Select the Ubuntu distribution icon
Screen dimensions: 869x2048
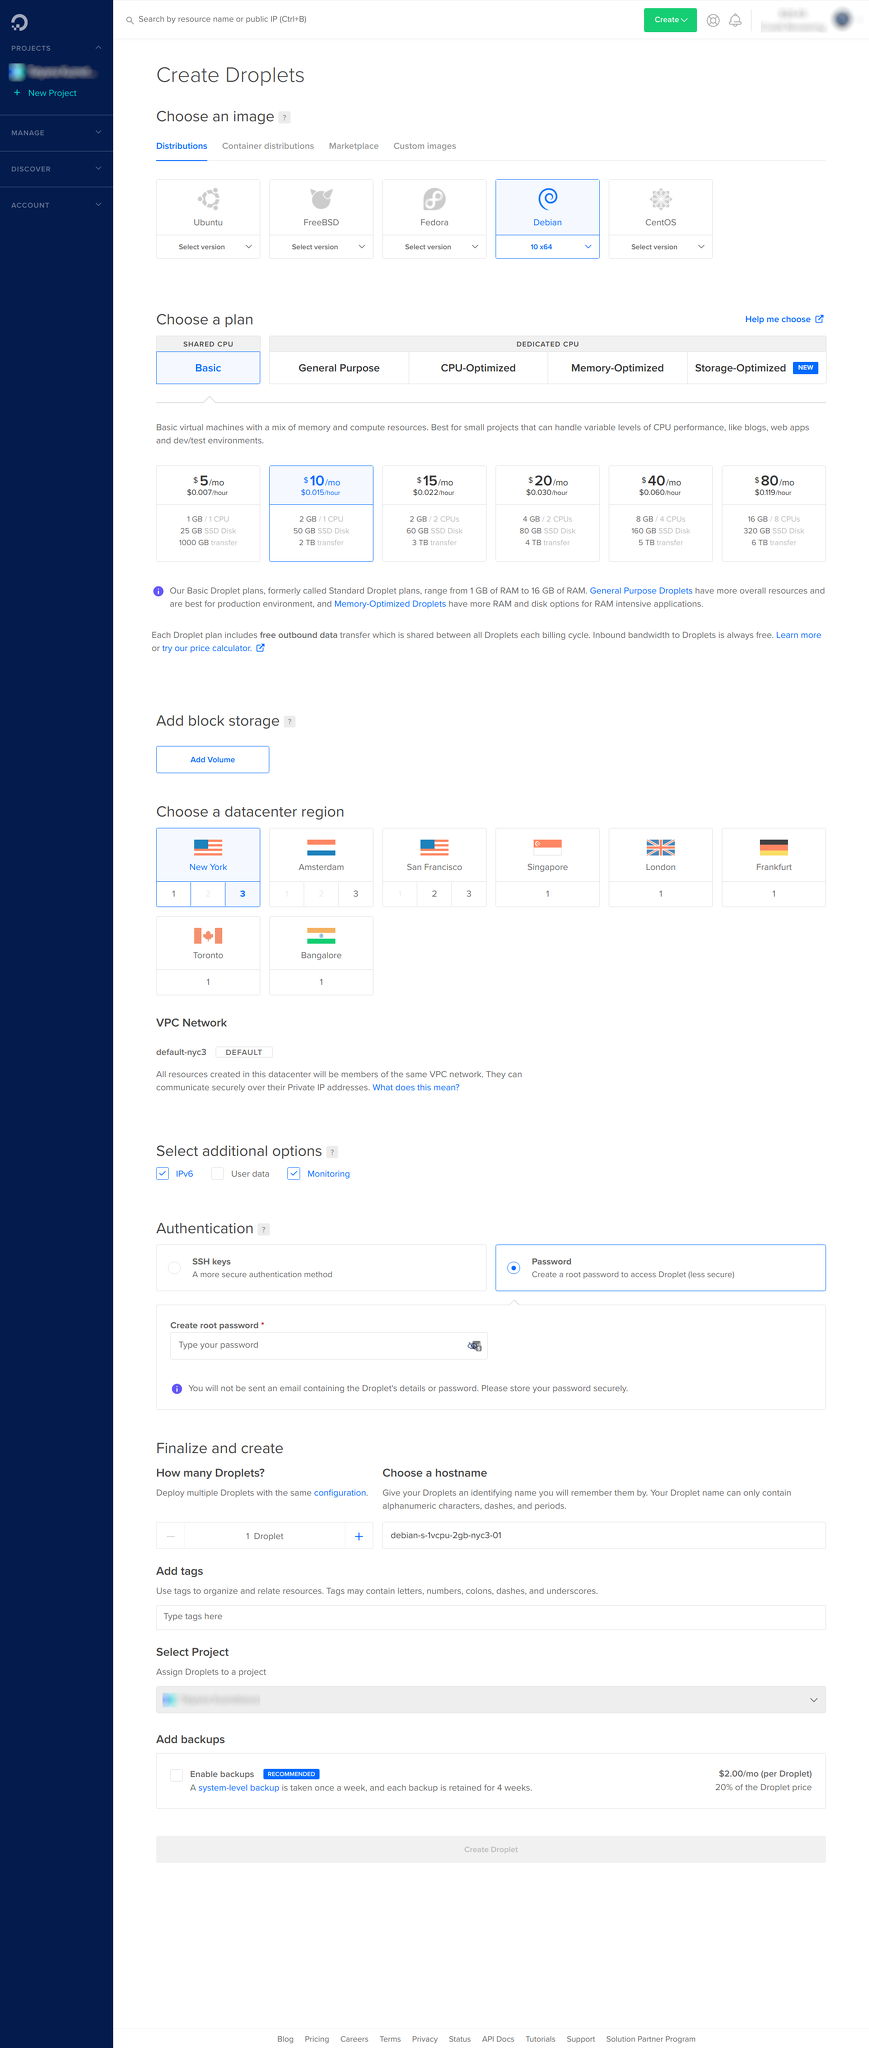(208, 198)
